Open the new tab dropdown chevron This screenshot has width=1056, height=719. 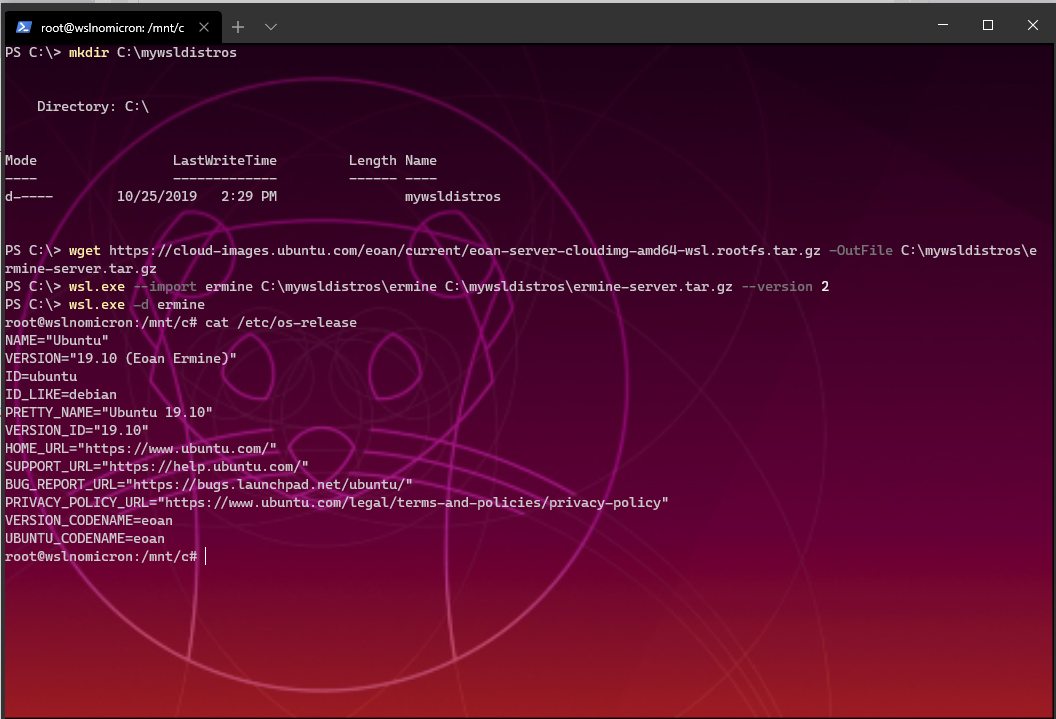[269, 27]
